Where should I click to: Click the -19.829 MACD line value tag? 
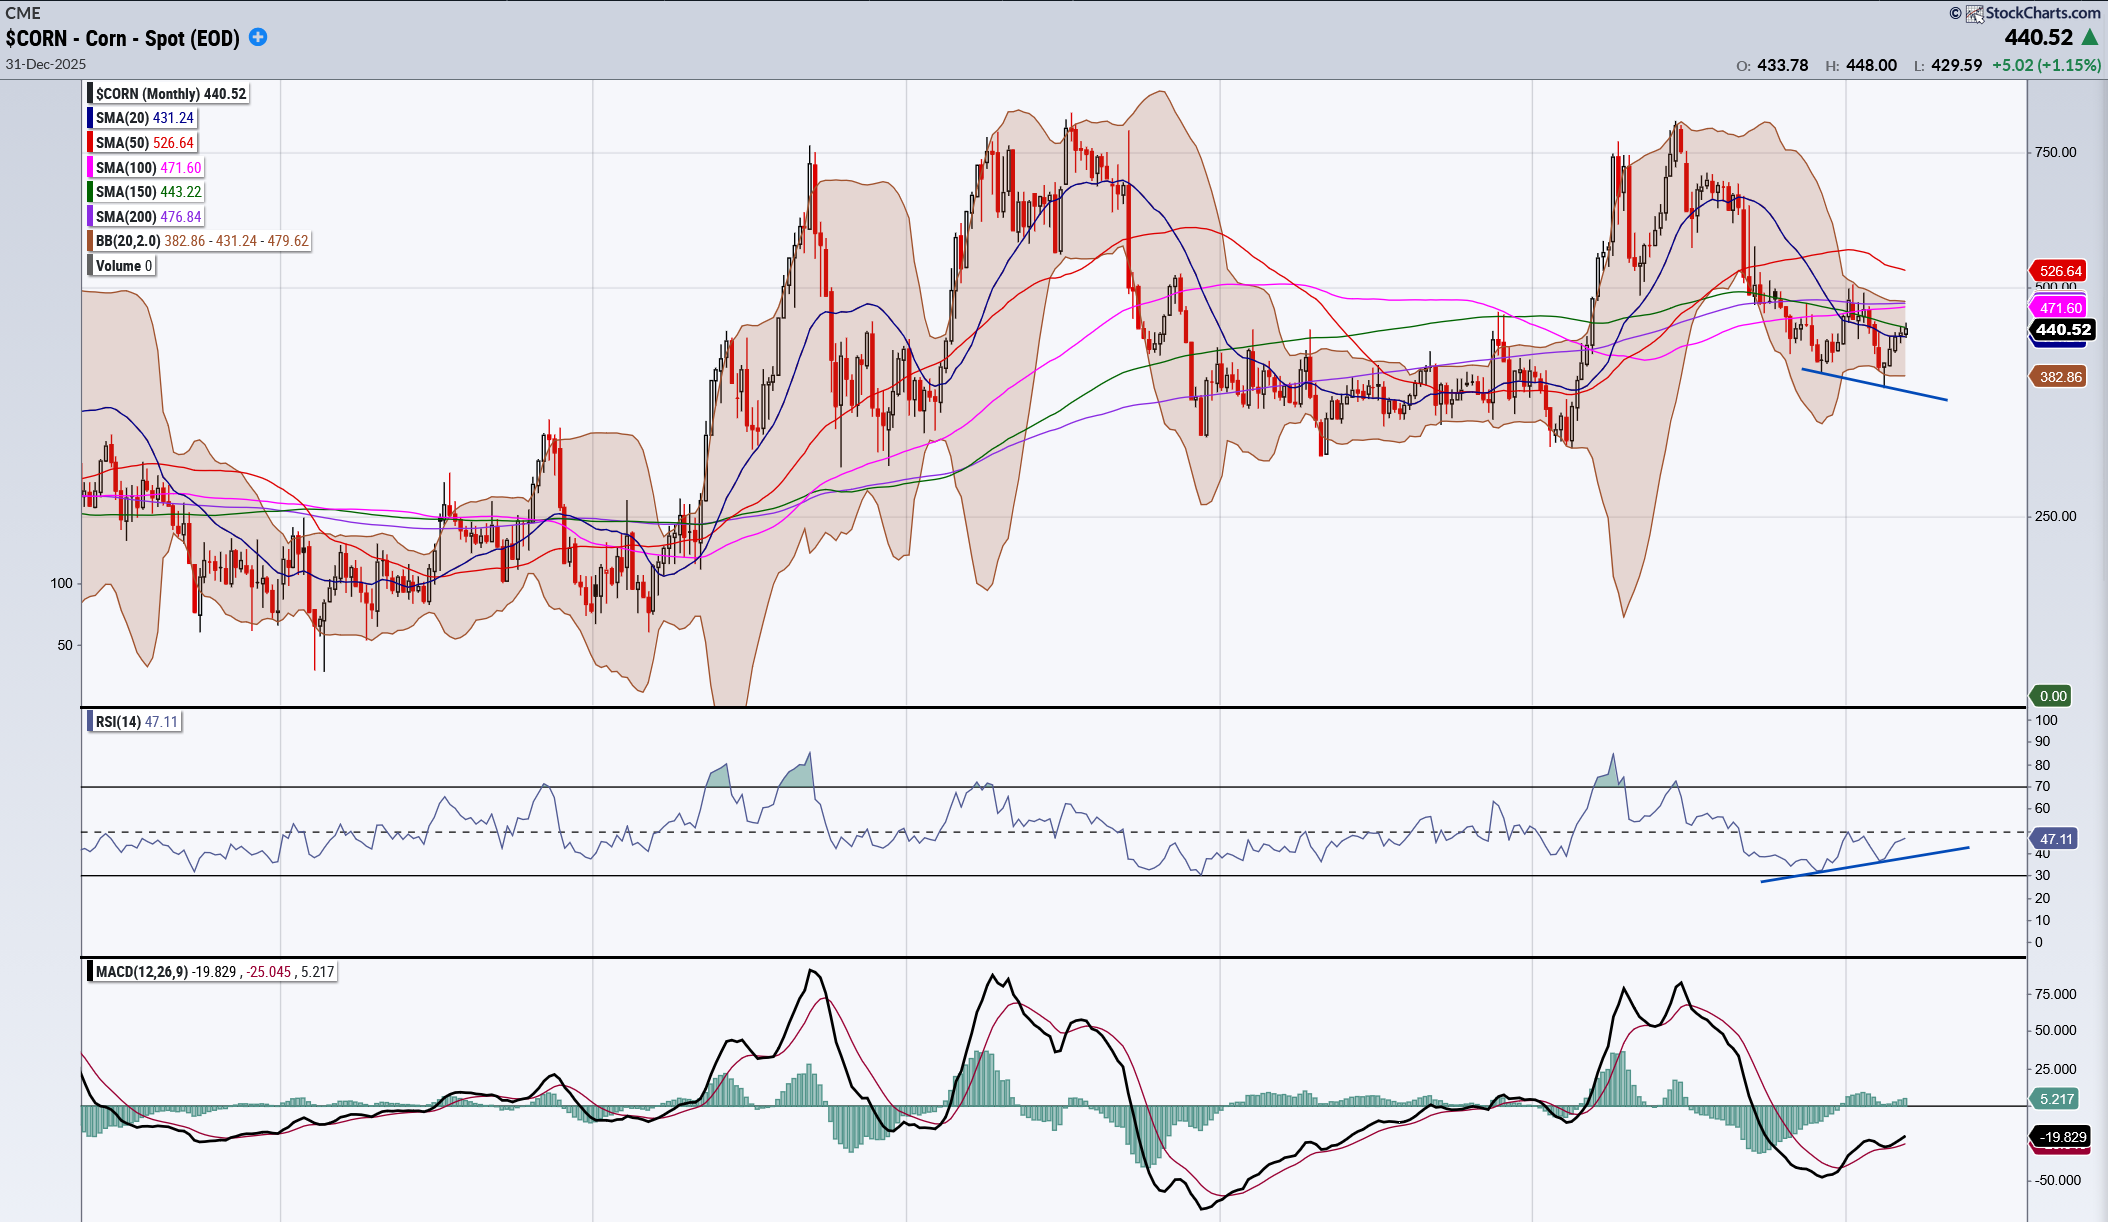2062,1137
